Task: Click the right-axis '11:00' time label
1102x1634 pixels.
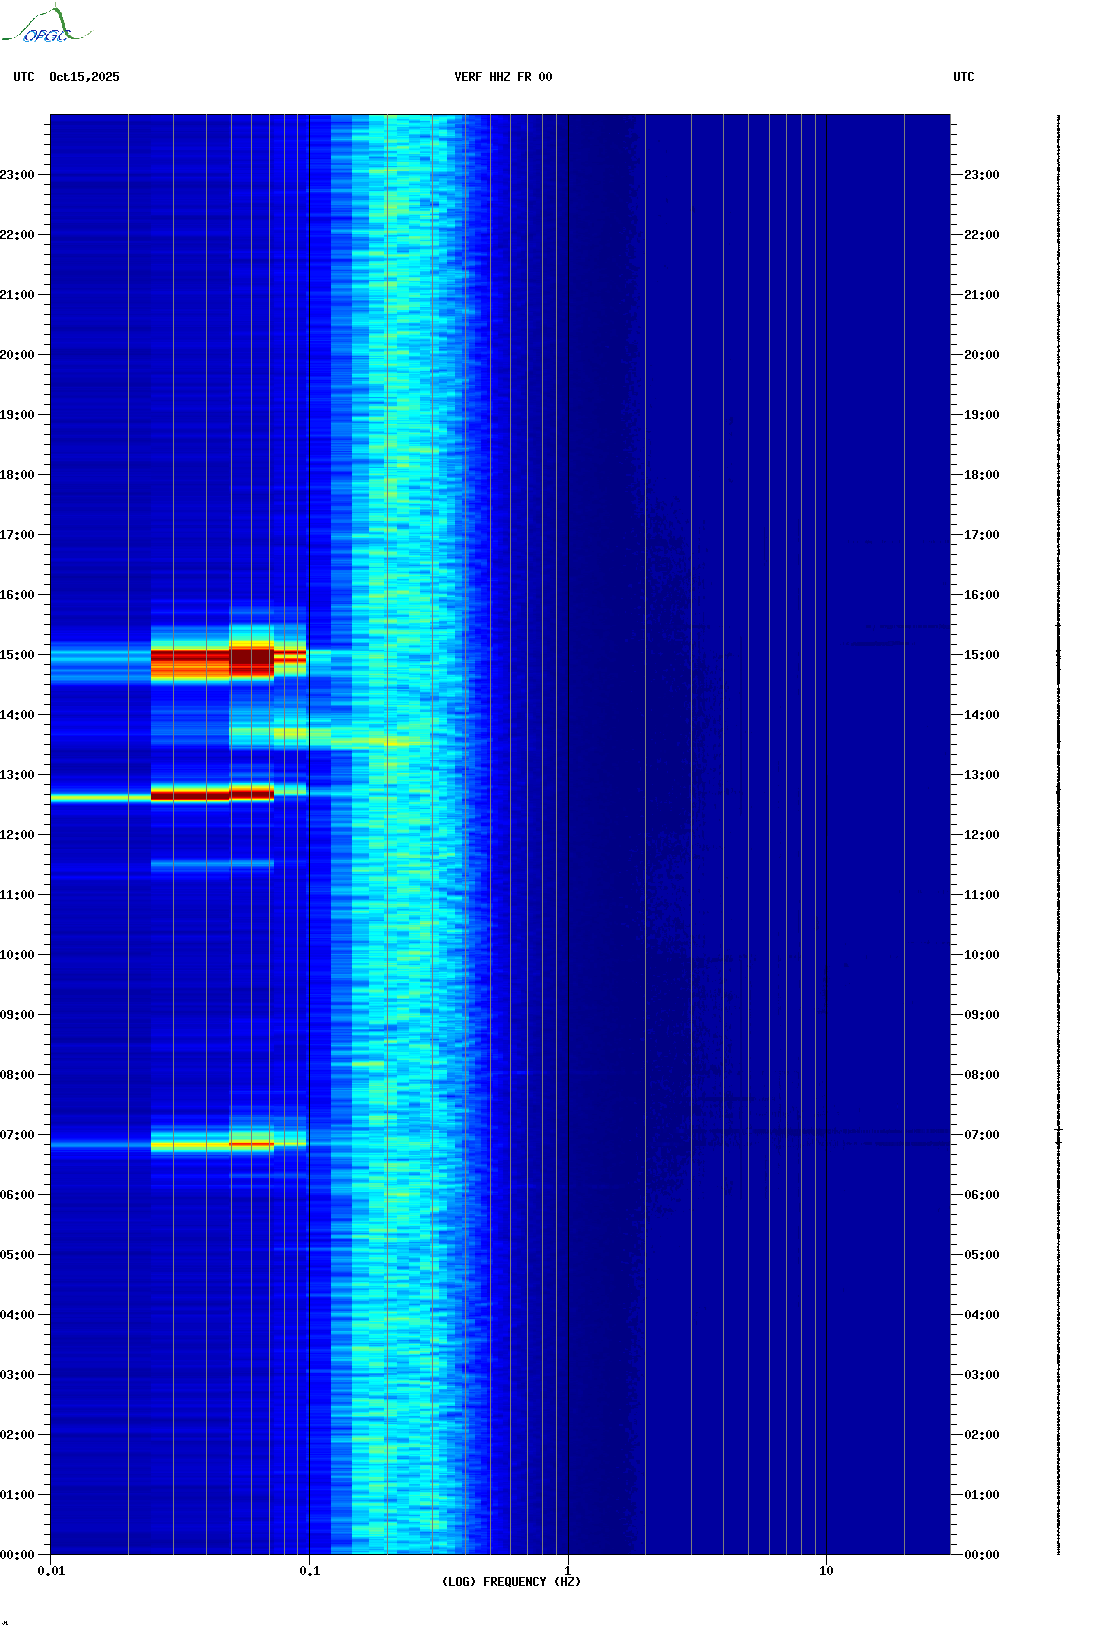Action: pyautogui.click(x=982, y=895)
